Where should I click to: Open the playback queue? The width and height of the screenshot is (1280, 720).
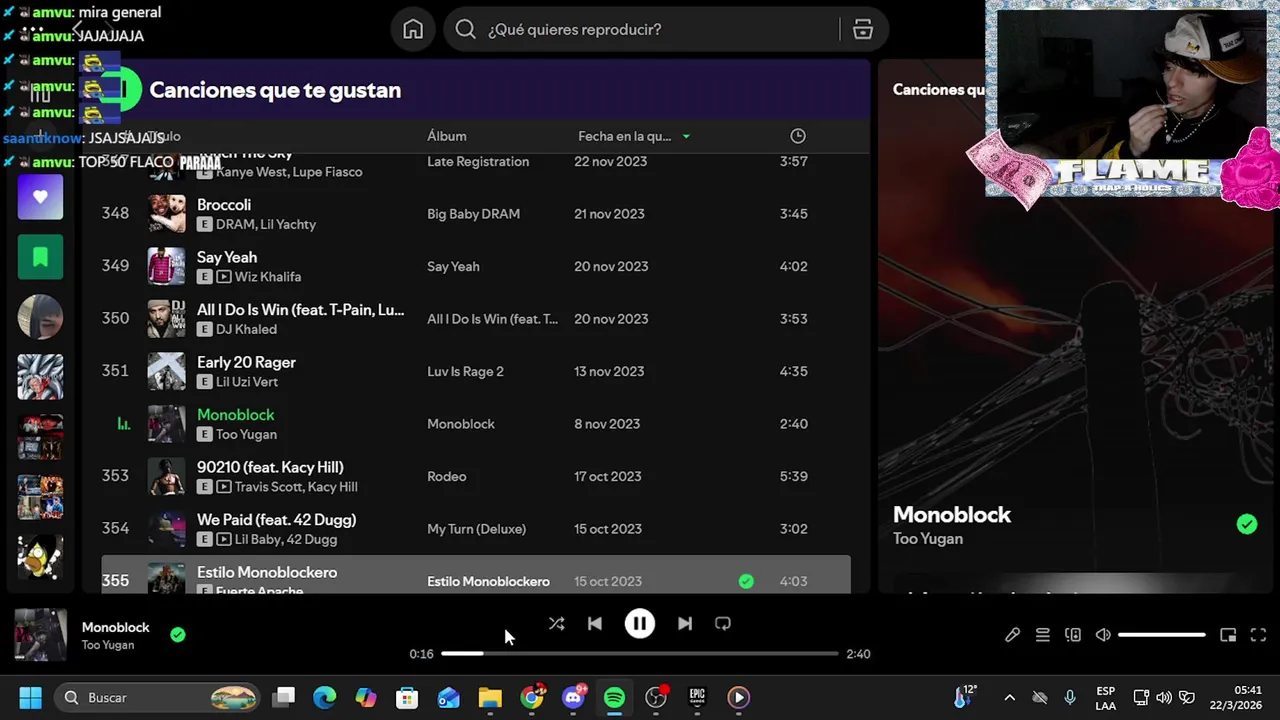(x=1043, y=635)
